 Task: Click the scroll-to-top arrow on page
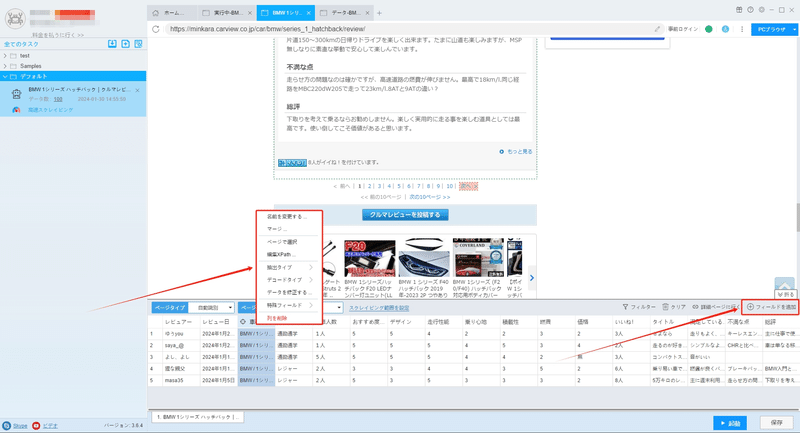pos(784,284)
